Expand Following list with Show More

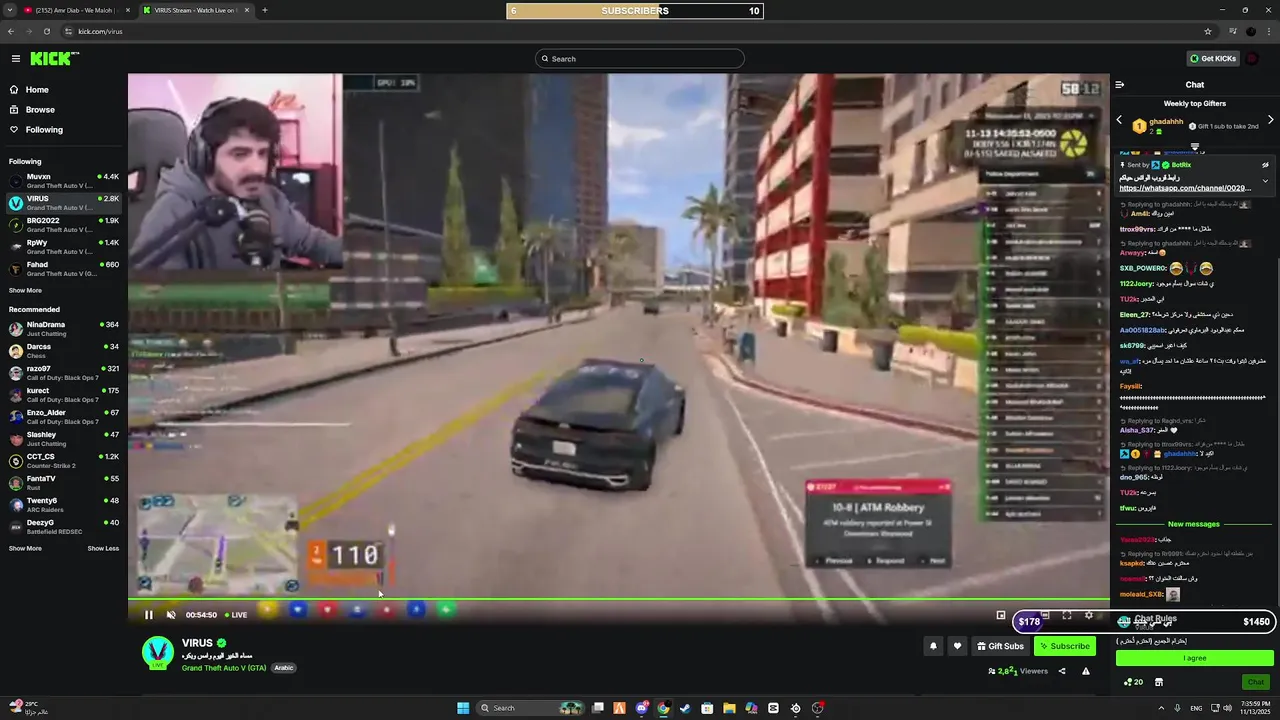[x=25, y=291]
